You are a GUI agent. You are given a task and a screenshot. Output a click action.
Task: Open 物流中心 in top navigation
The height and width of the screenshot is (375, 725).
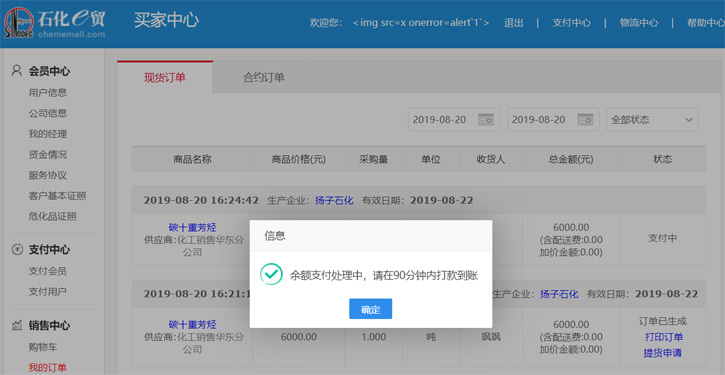point(639,23)
